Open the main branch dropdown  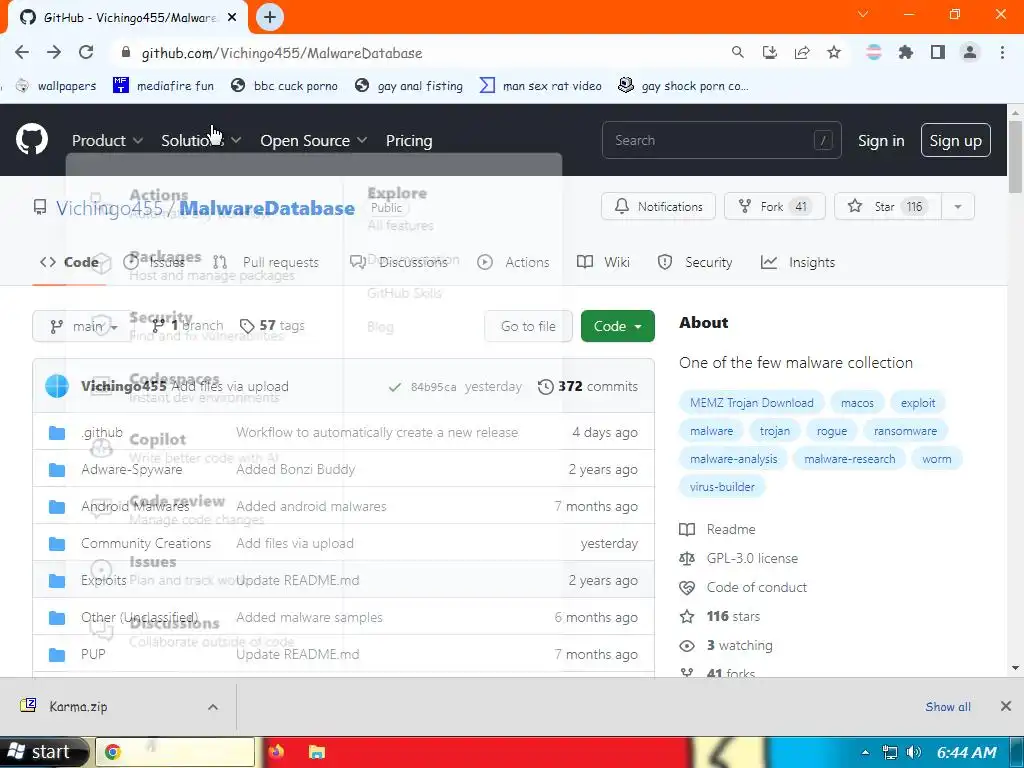(83, 326)
